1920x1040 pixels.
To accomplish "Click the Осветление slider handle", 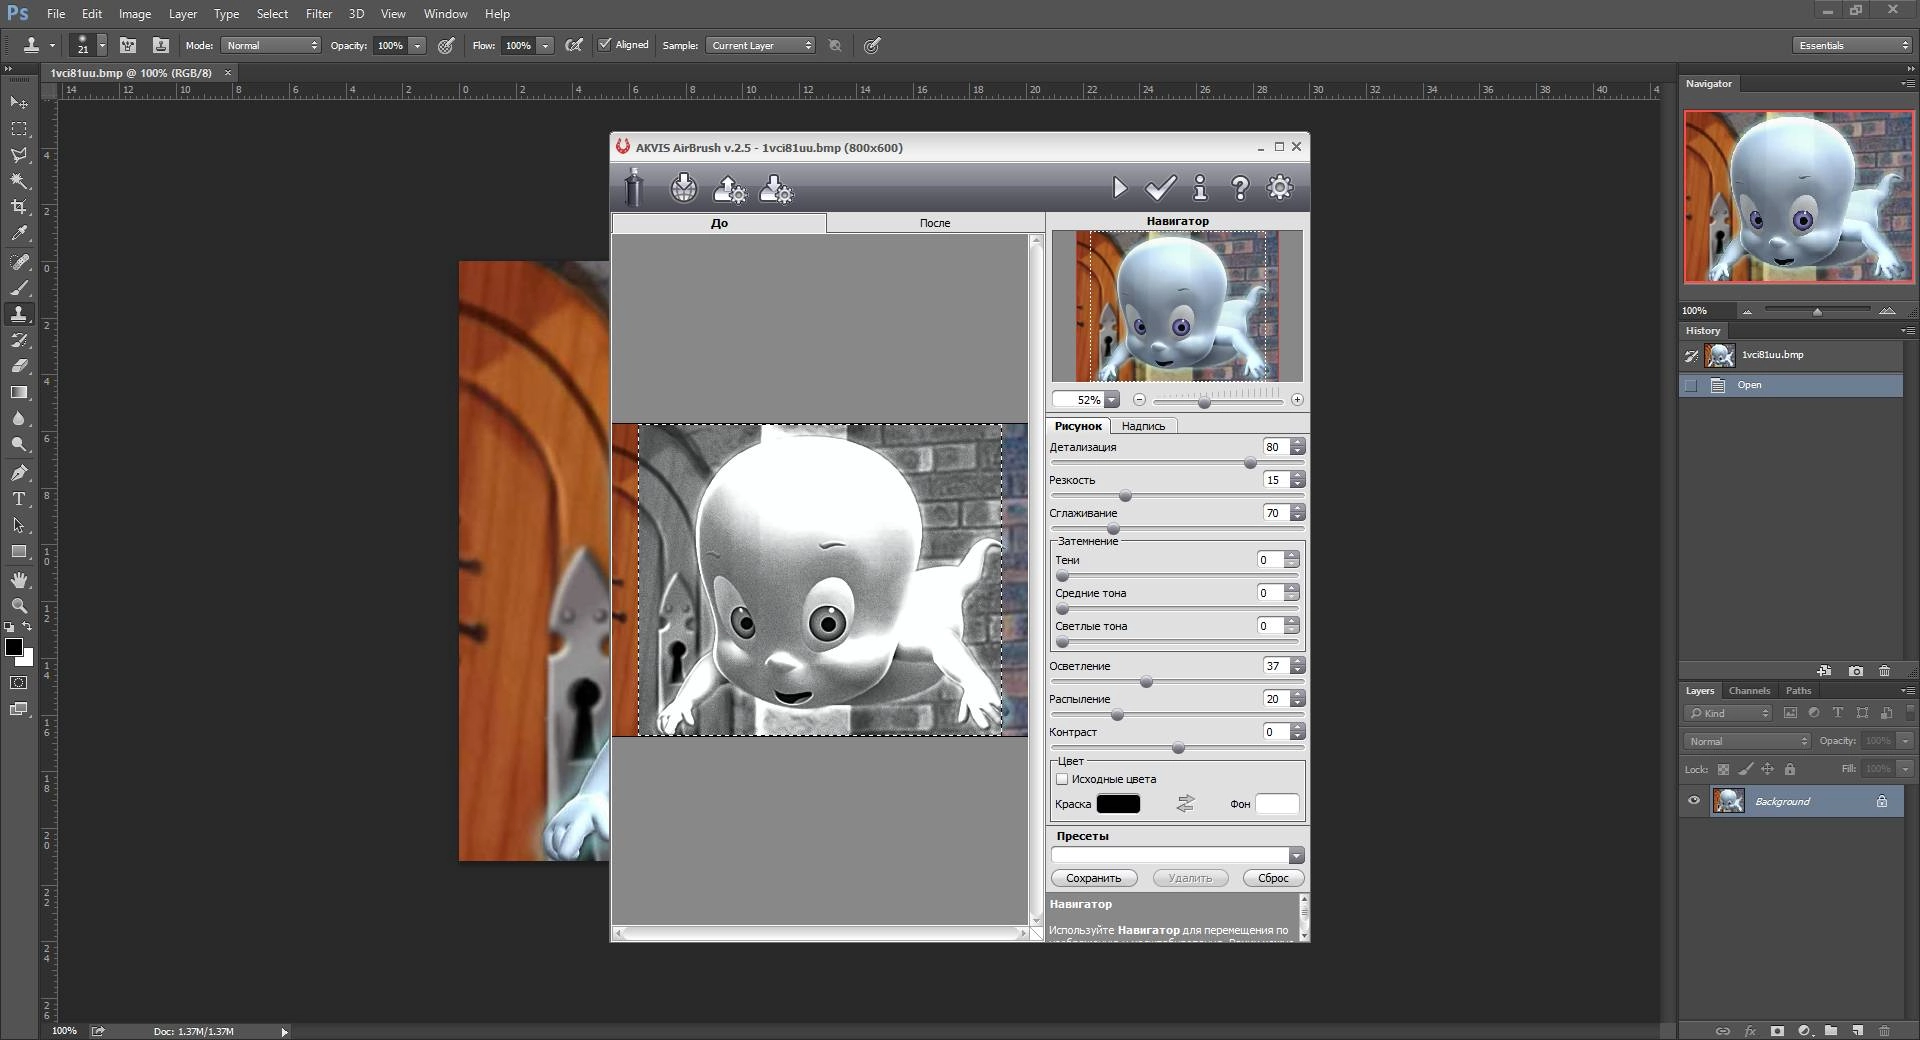I will pyautogui.click(x=1146, y=682).
